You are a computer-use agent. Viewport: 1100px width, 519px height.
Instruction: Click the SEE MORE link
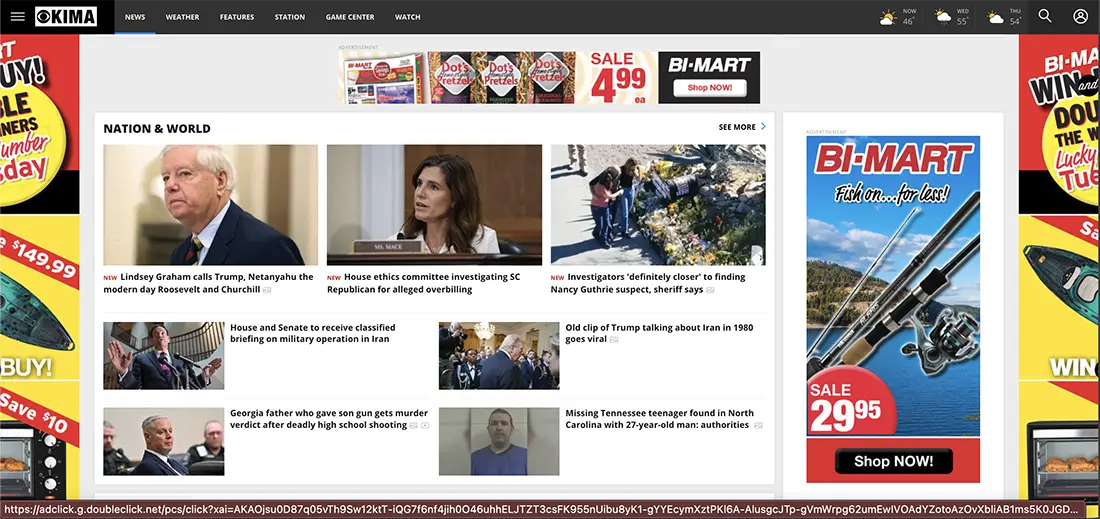(737, 127)
